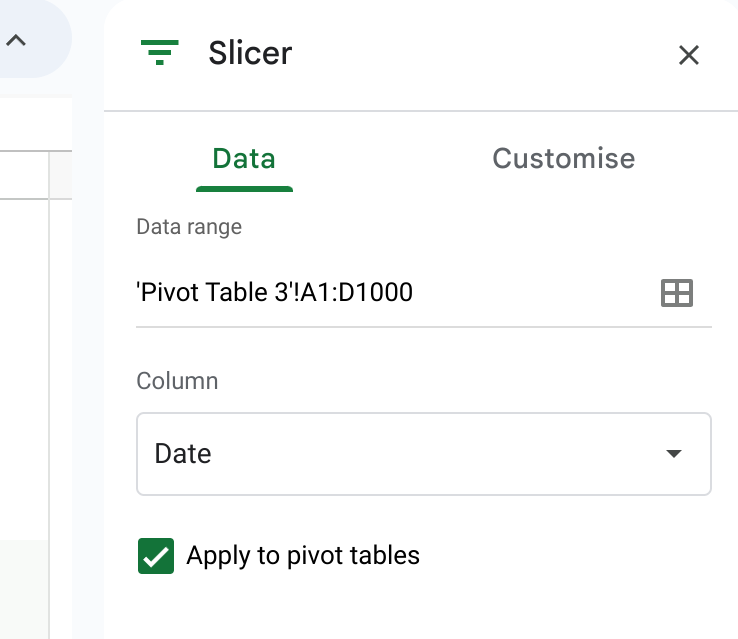Viewport: 738px width, 639px height.
Task: Click the Apply to pivot tables label
Action: 303,556
